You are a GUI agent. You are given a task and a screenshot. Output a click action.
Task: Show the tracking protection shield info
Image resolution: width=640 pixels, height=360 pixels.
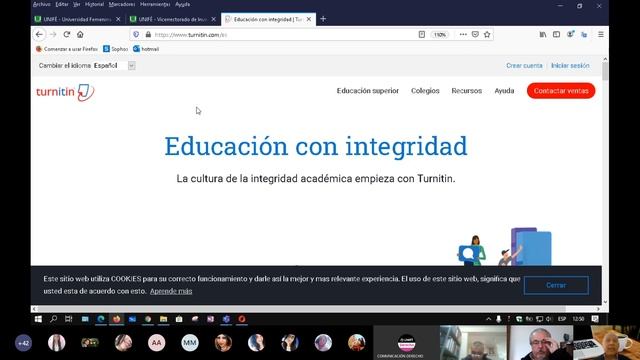(136, 35)
